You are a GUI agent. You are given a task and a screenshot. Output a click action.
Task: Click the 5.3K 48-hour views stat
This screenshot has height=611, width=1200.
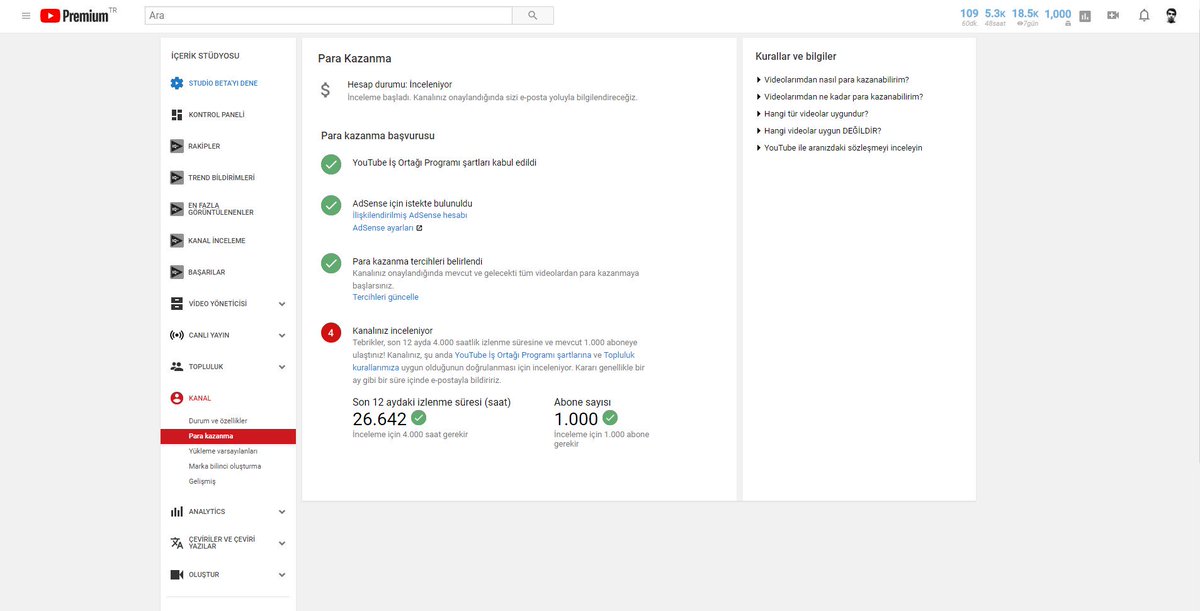(995, 17)
